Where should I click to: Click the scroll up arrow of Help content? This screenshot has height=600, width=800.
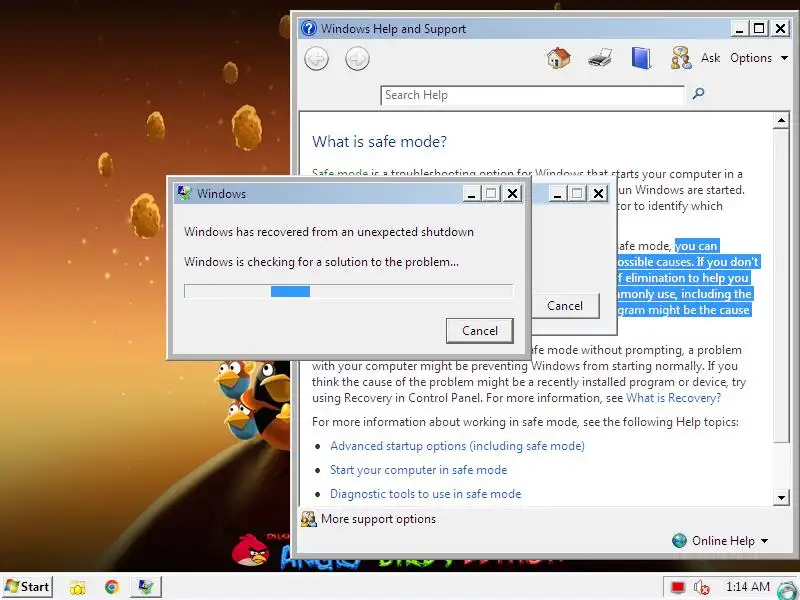pos(781,121)
